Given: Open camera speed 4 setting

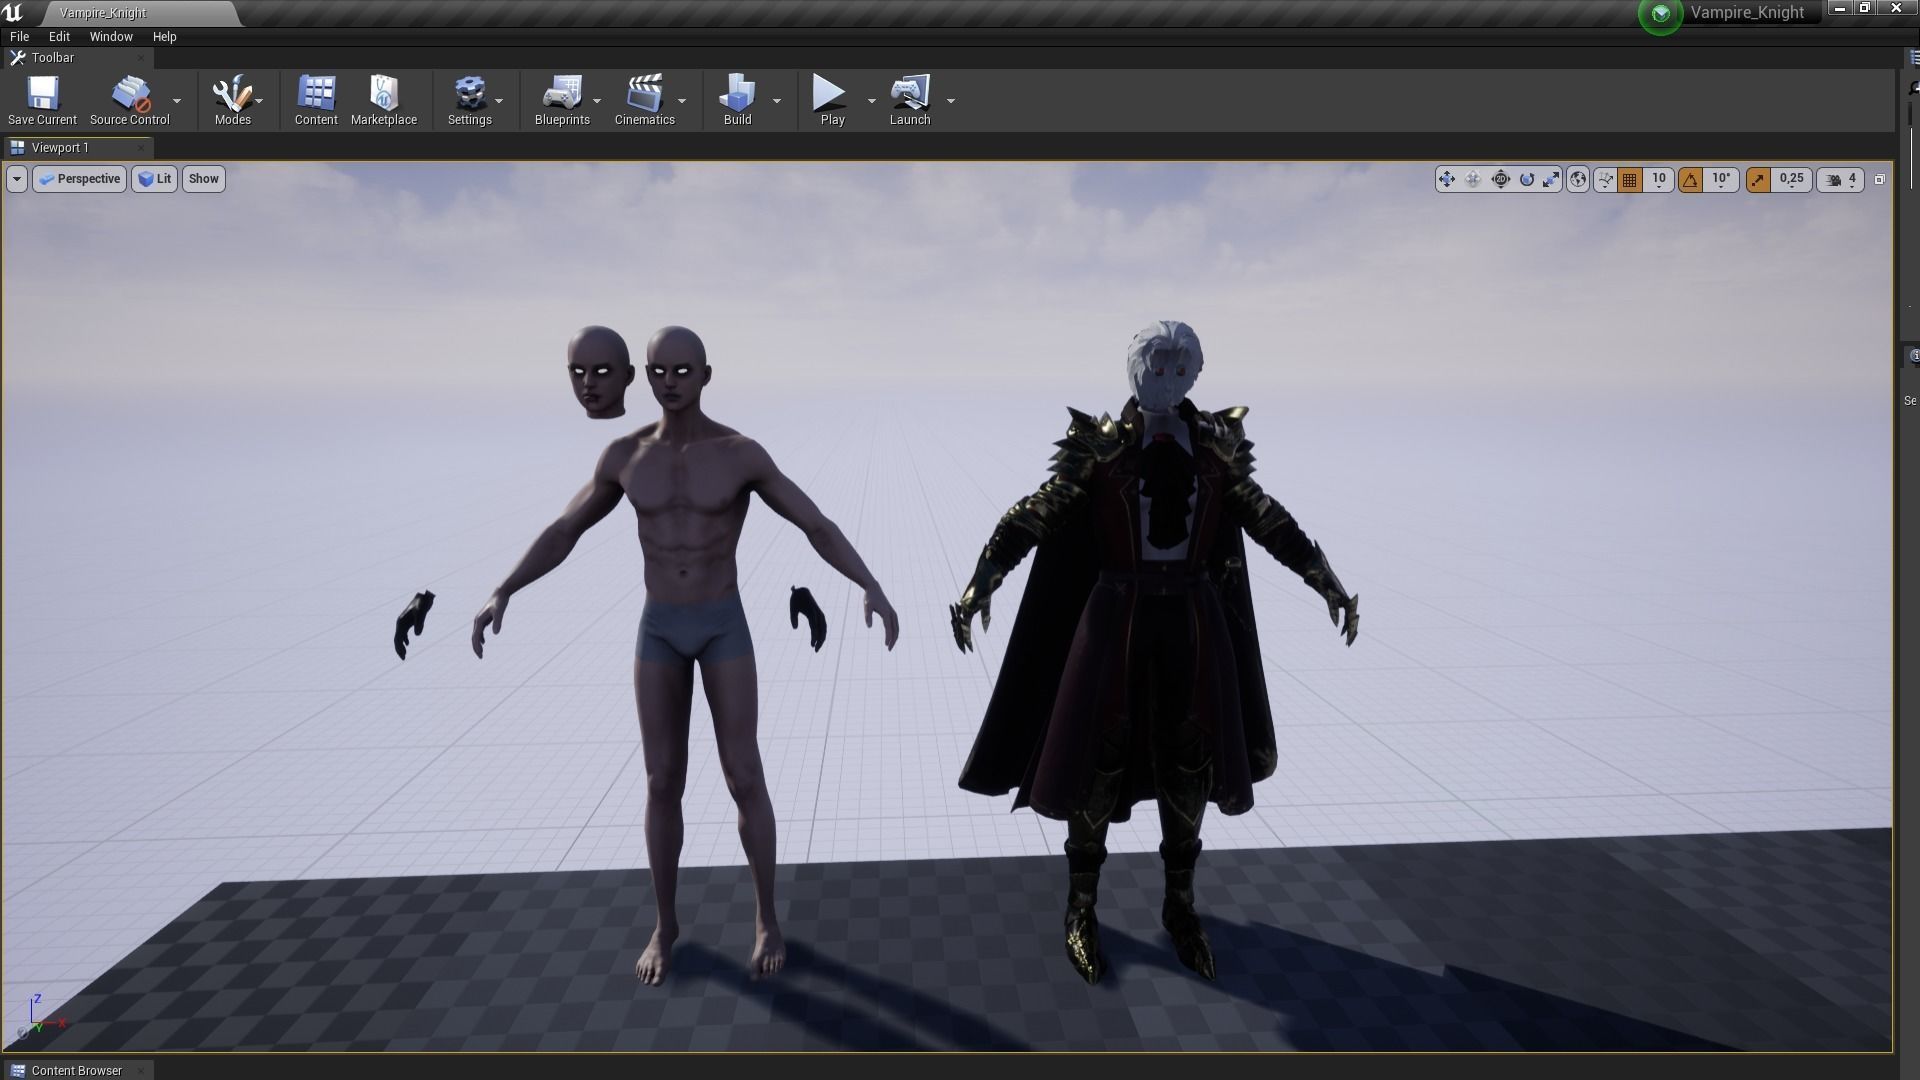Looking at the screenshot, I should [x=1841, y=180].
